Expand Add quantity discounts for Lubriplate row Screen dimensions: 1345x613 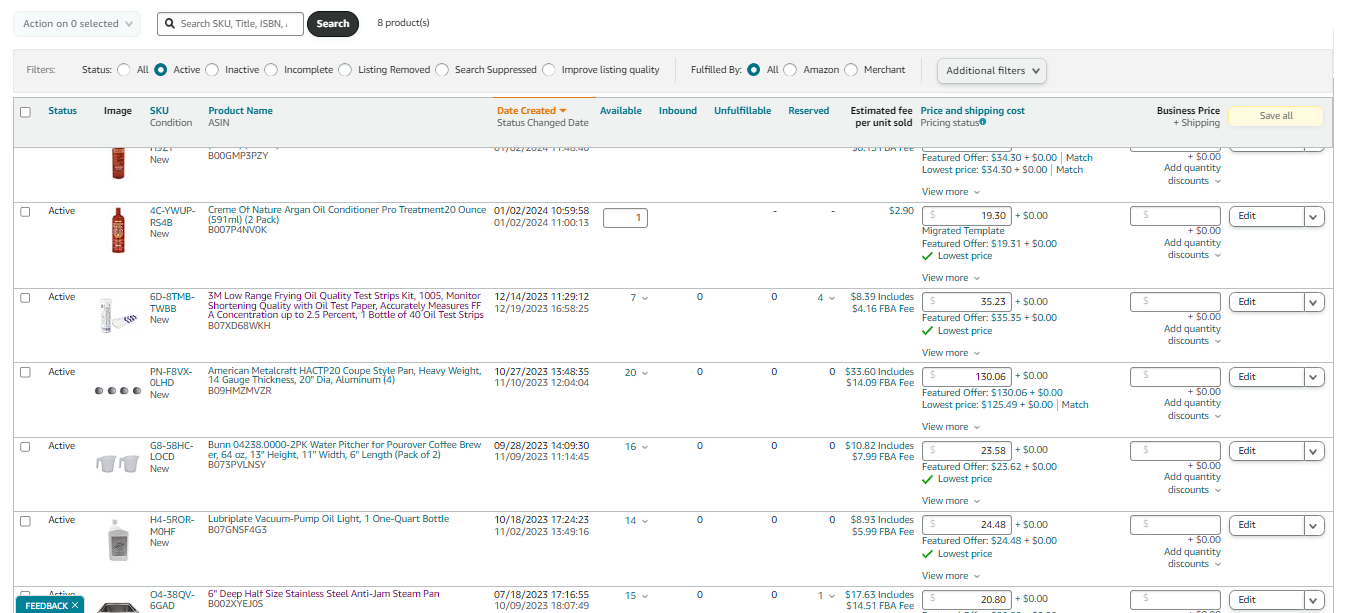click(1192, 558)
